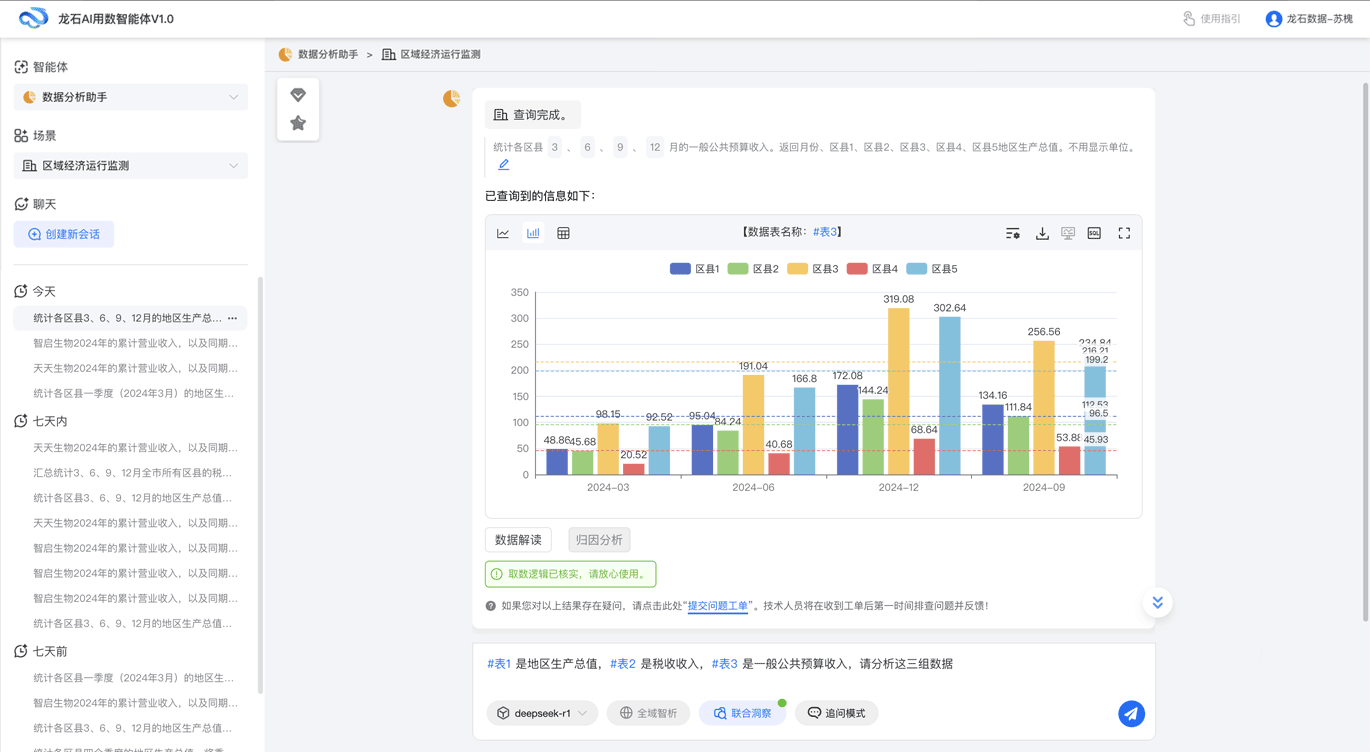Viewport: 1370px width, 752px height.
Task: Click the send message arrow button
Action: [1131, 713]
